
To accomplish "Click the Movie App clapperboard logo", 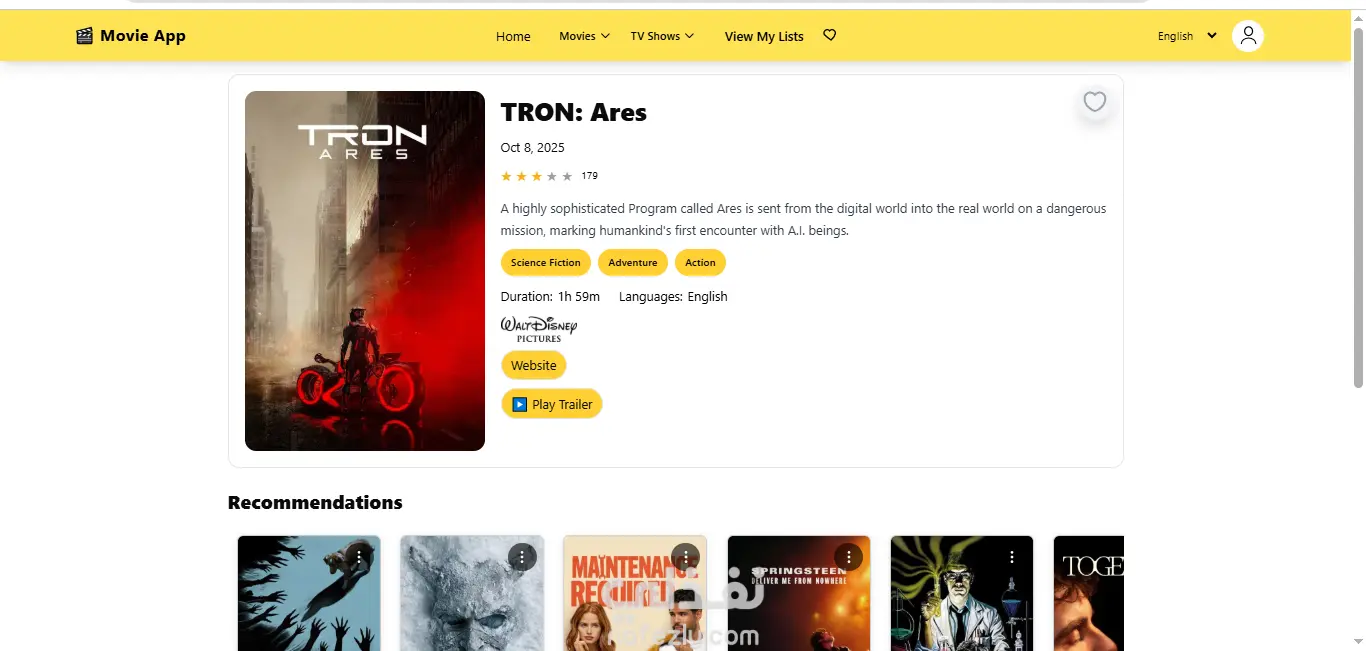I will click(x=84, y=36).
